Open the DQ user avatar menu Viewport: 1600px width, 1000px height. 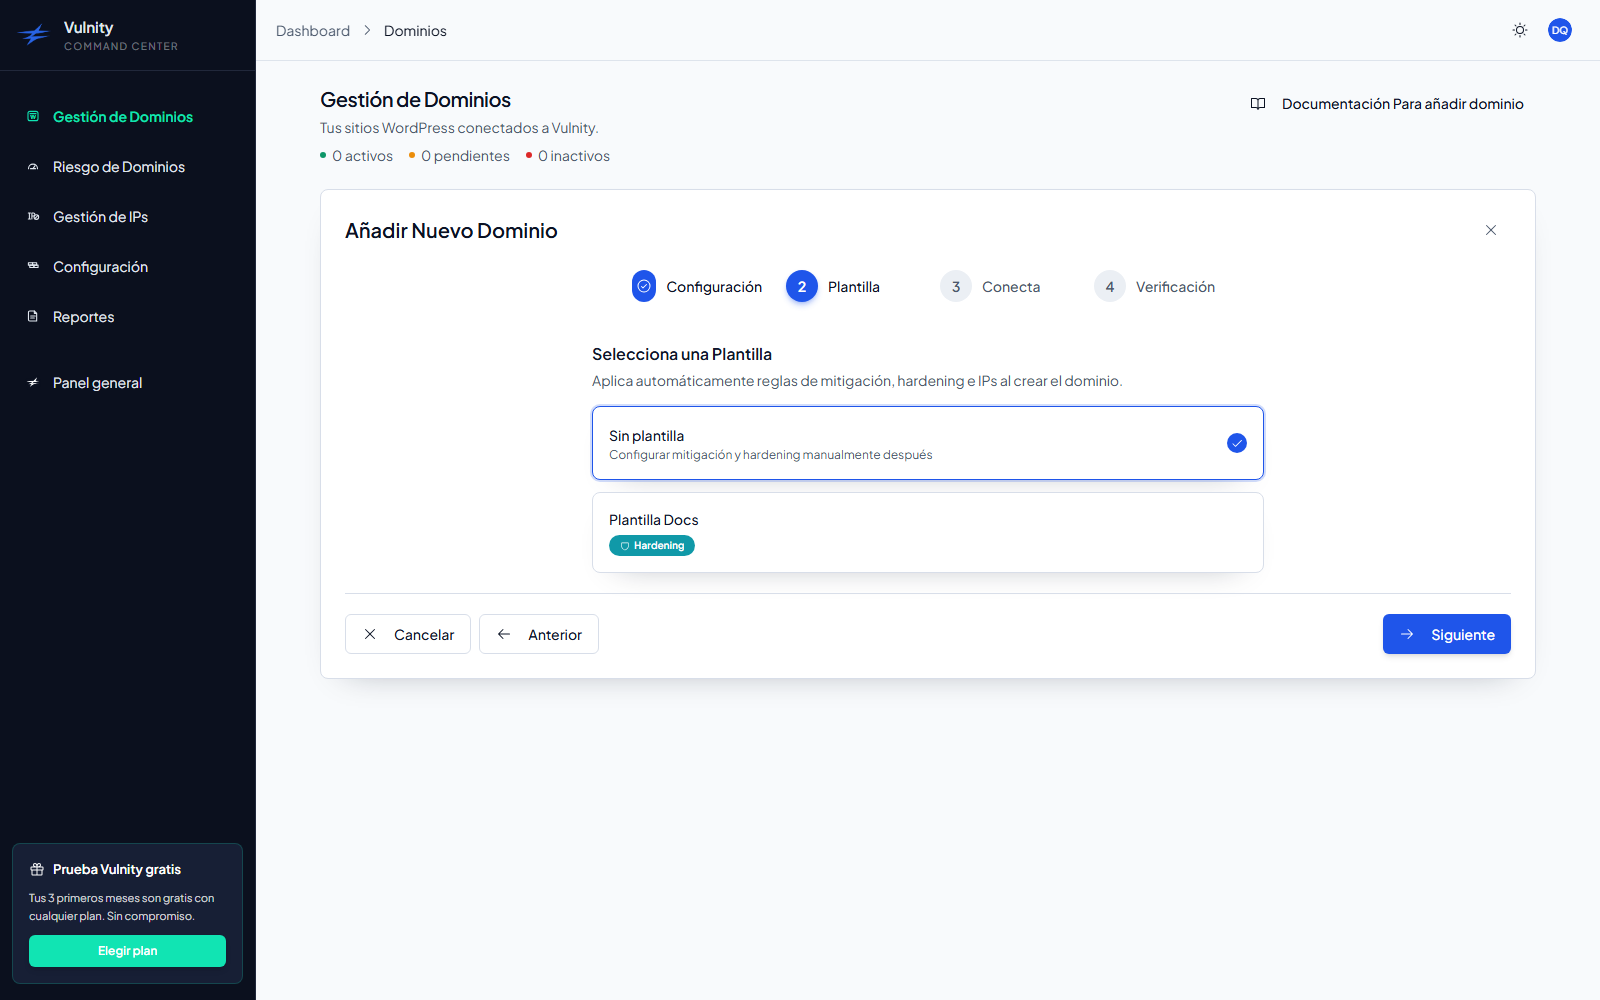(1560, 30)
